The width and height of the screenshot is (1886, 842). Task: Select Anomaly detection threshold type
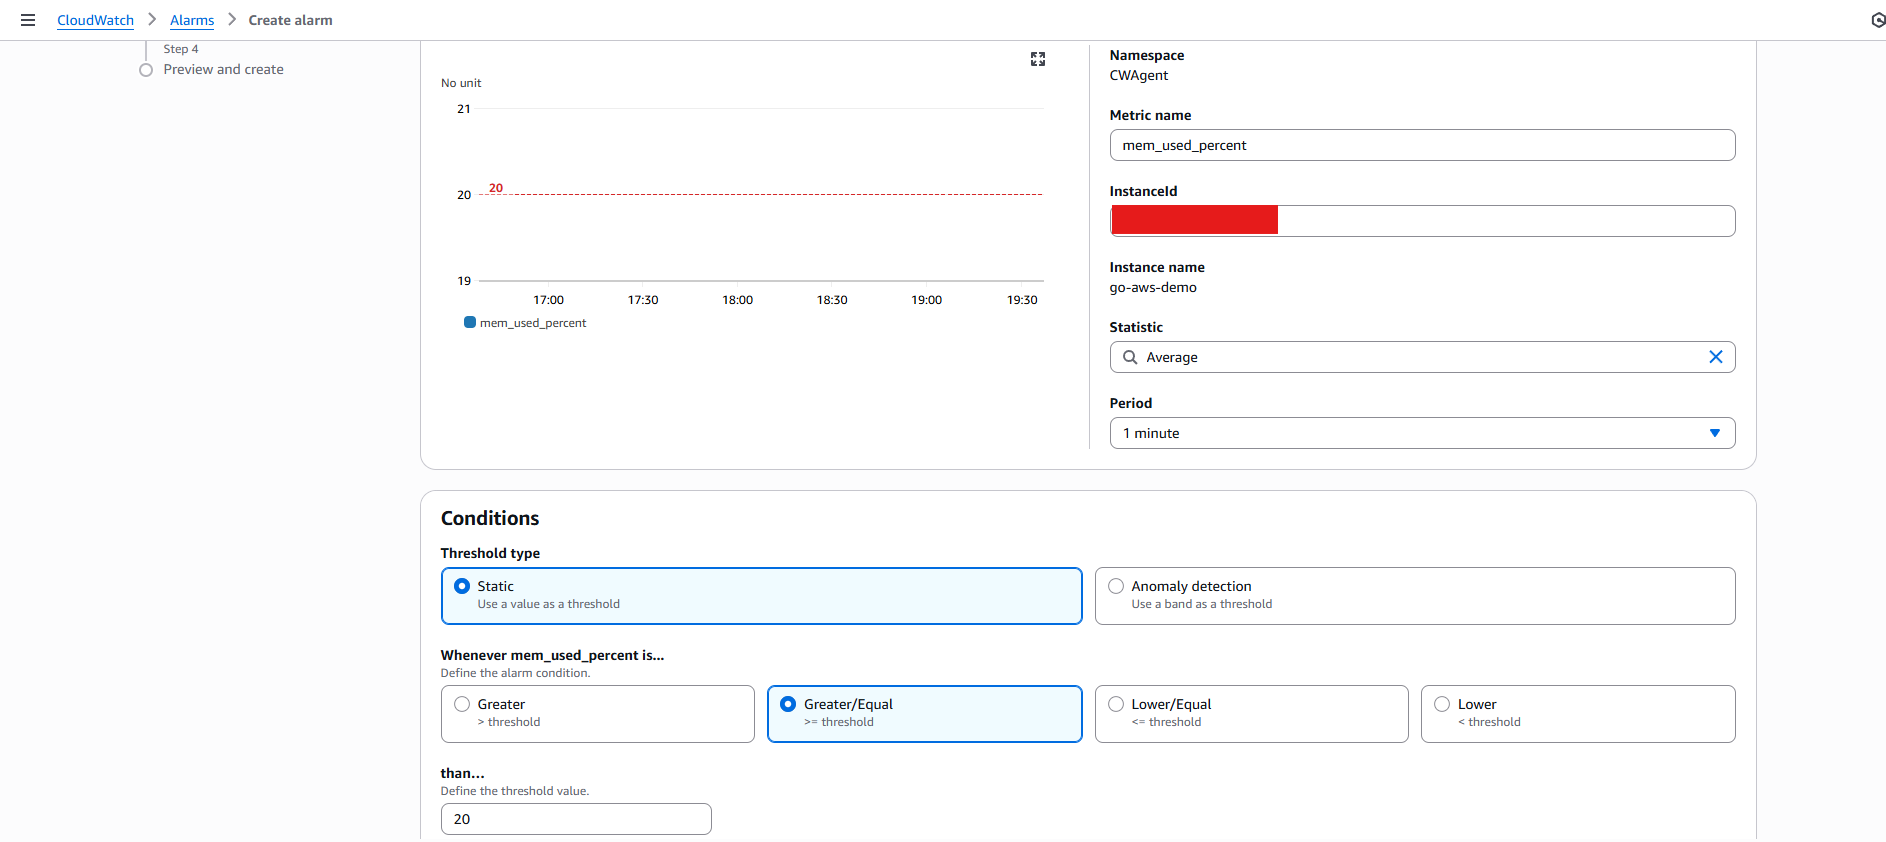(1116, 586)
